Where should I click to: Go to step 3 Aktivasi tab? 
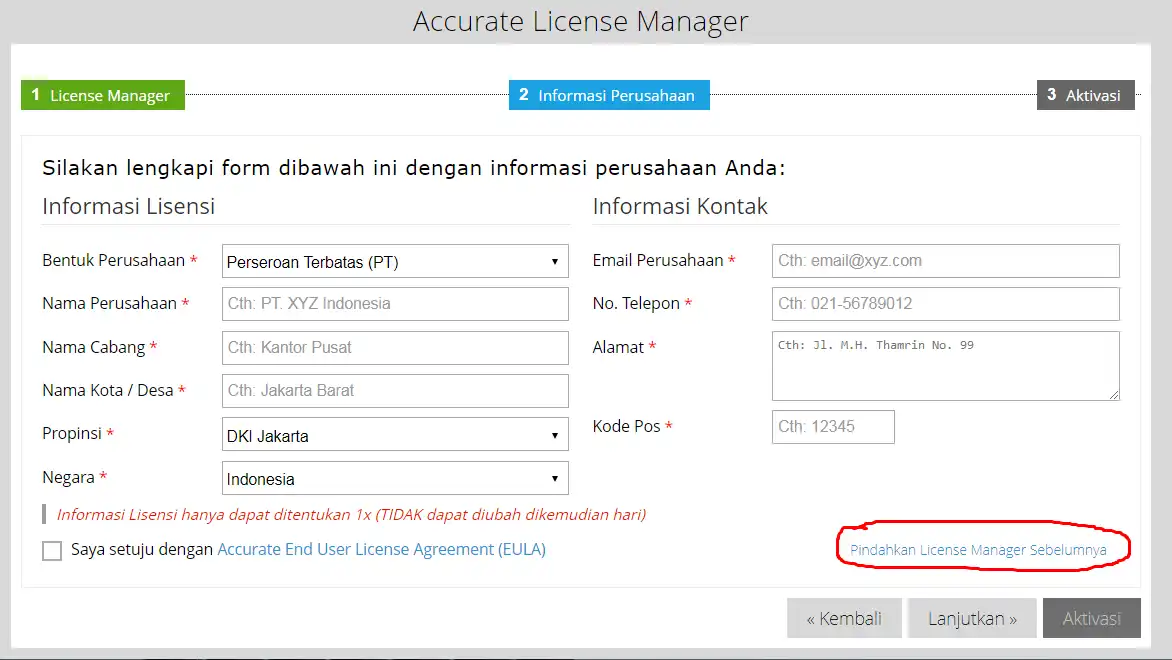(x=1085, y=95)
